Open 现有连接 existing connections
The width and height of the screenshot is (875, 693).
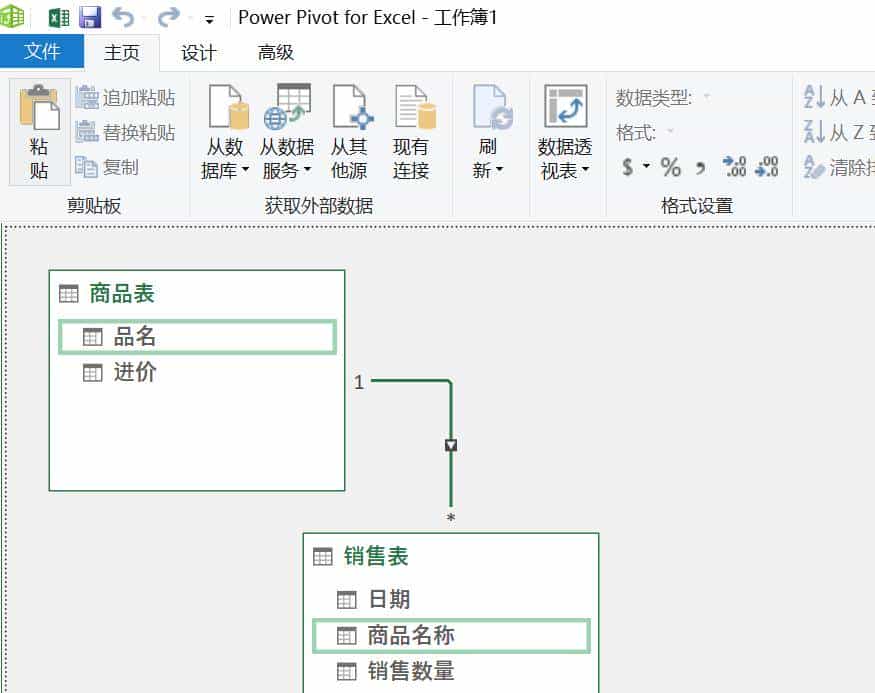coord(414,128)
